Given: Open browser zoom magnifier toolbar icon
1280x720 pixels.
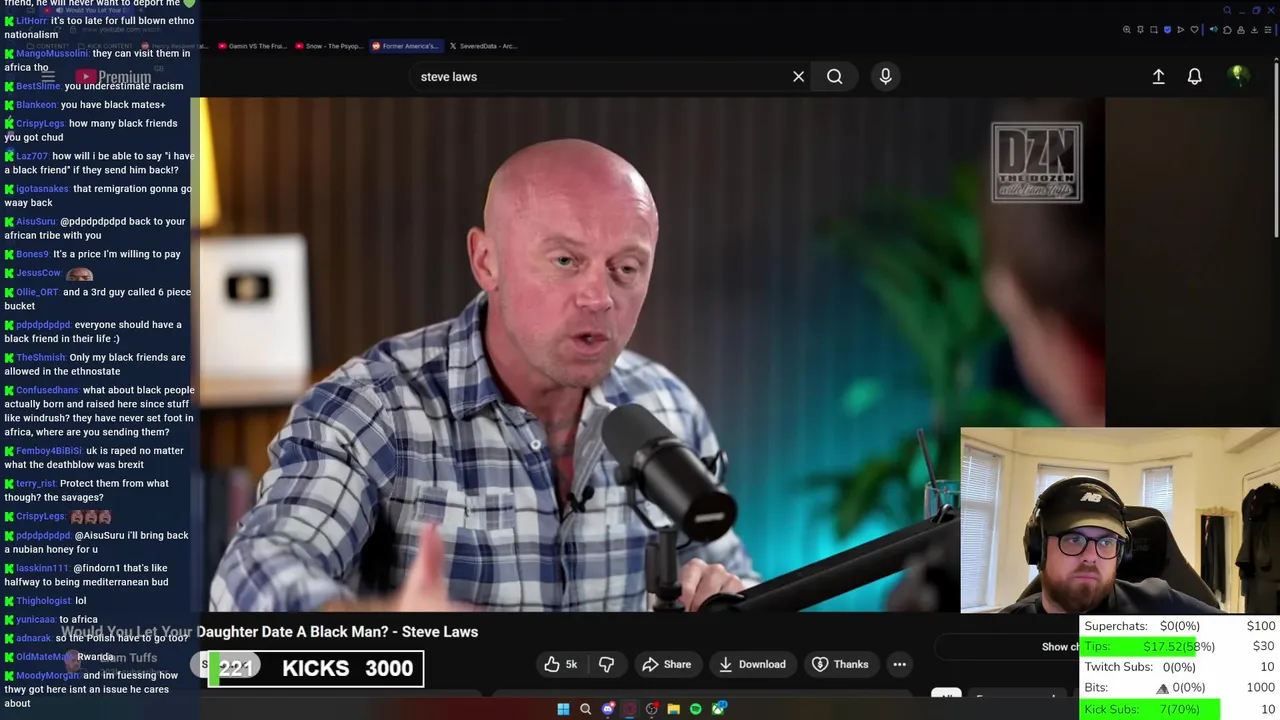Looking at the screenshot, I should click(x=1127, y=30).
